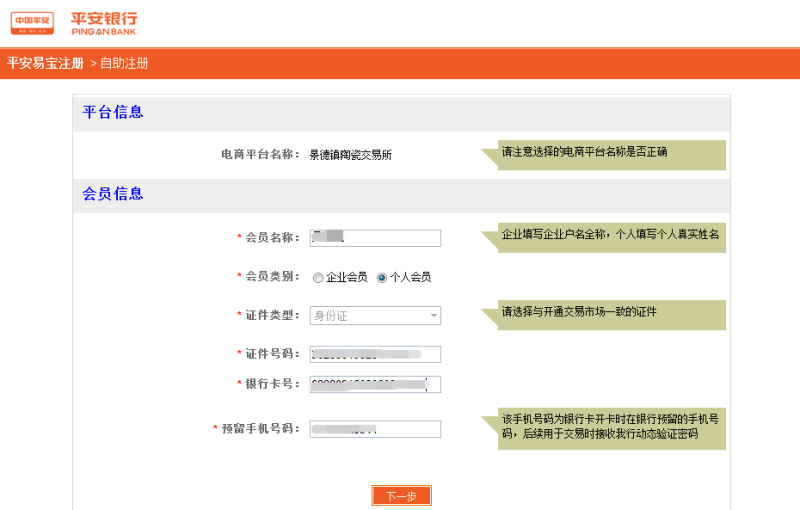Click the hint about the reserved phone number
This screenshot has height=510, width=800.
[612, 426]
